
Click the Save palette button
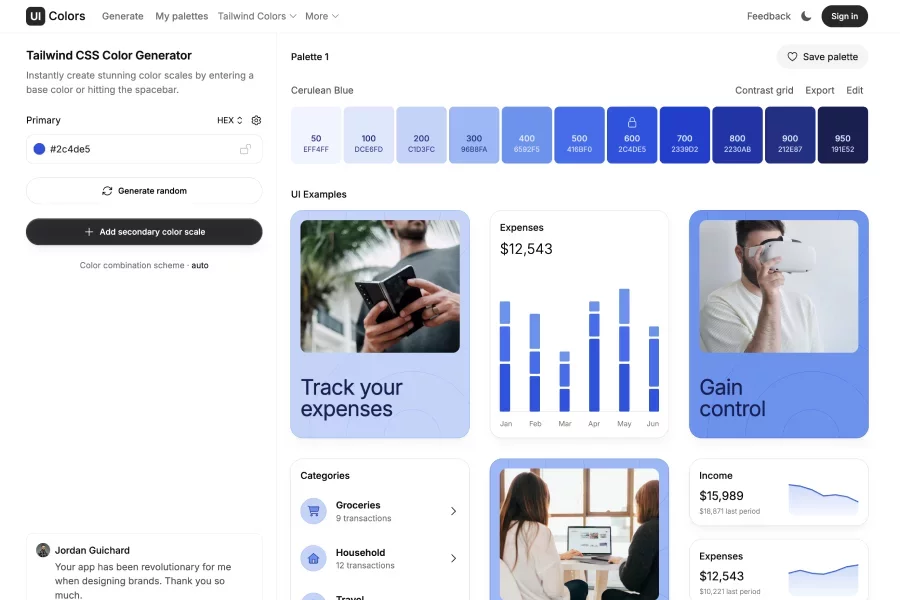[x=822, y=57]
